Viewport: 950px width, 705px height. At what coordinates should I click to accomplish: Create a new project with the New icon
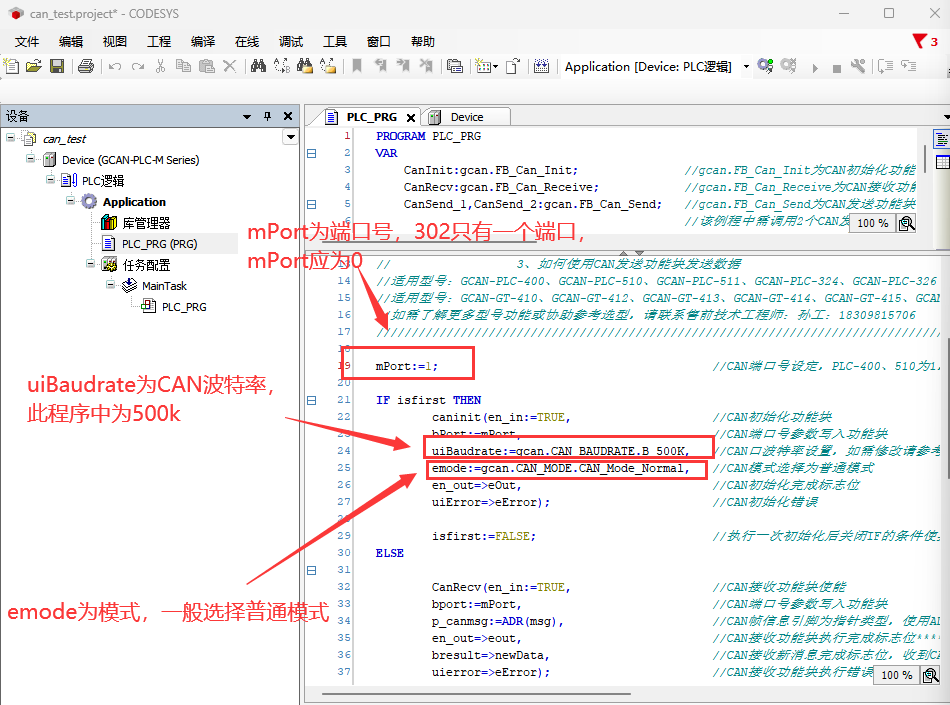[x=12, y=66]
